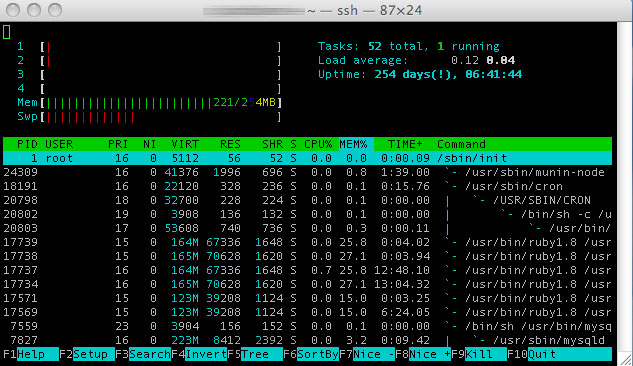This screenshot has width=633, height=366.
Task: Sort by the PID column header
Action: [27, 144]
